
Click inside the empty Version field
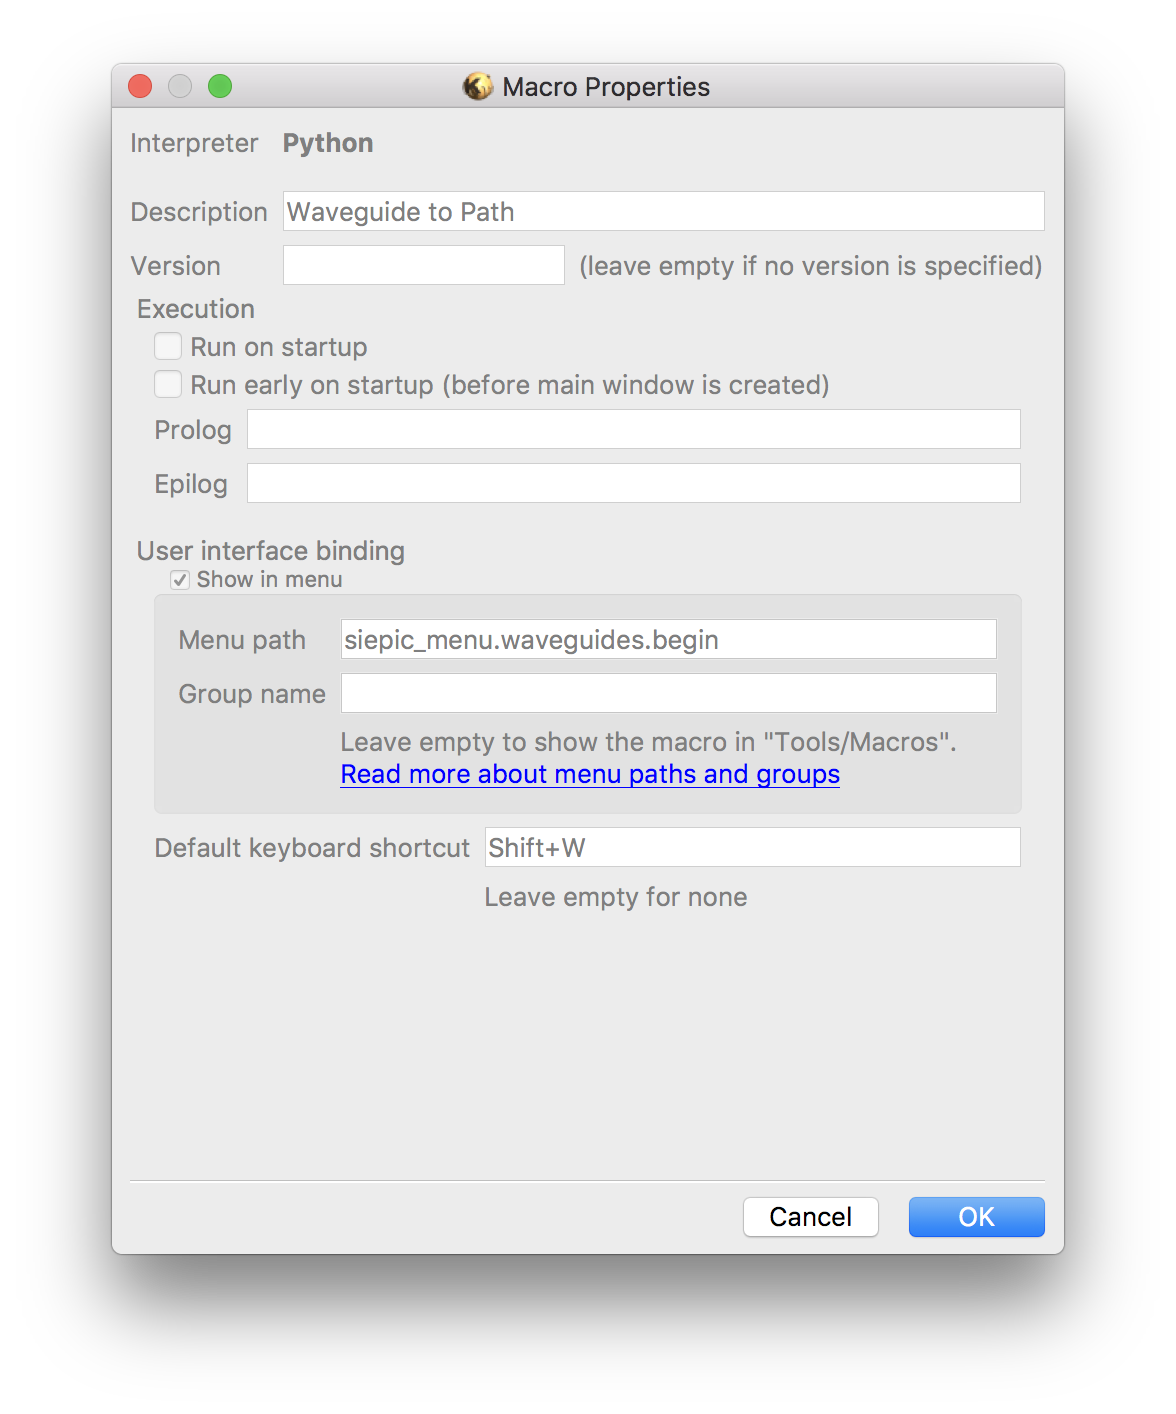click(423, 265)
